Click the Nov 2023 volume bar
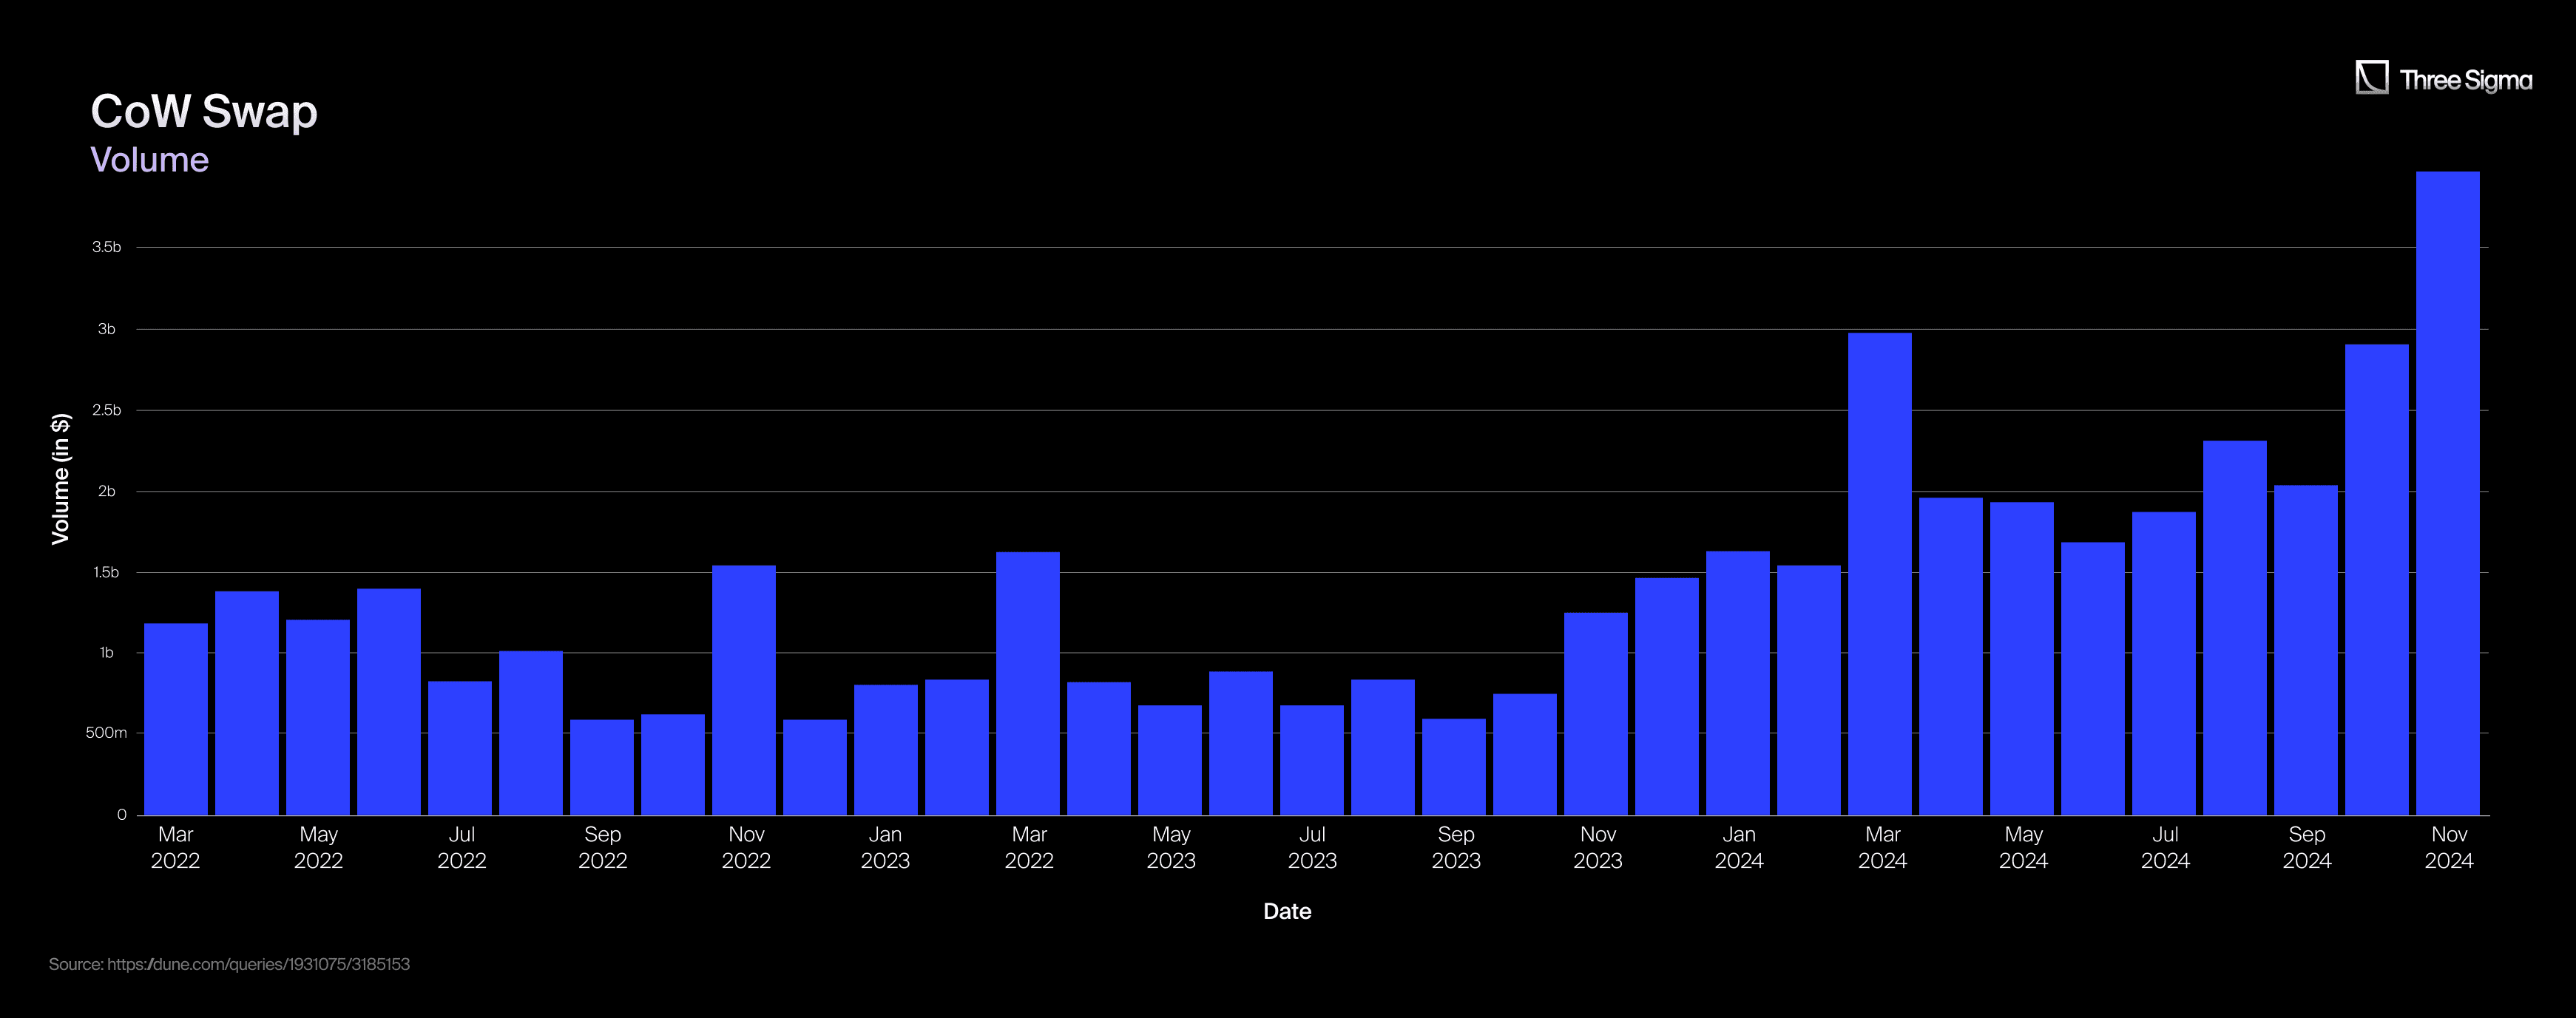Viewport: 2576px width, 1018px height. (x=1595, y=714)
